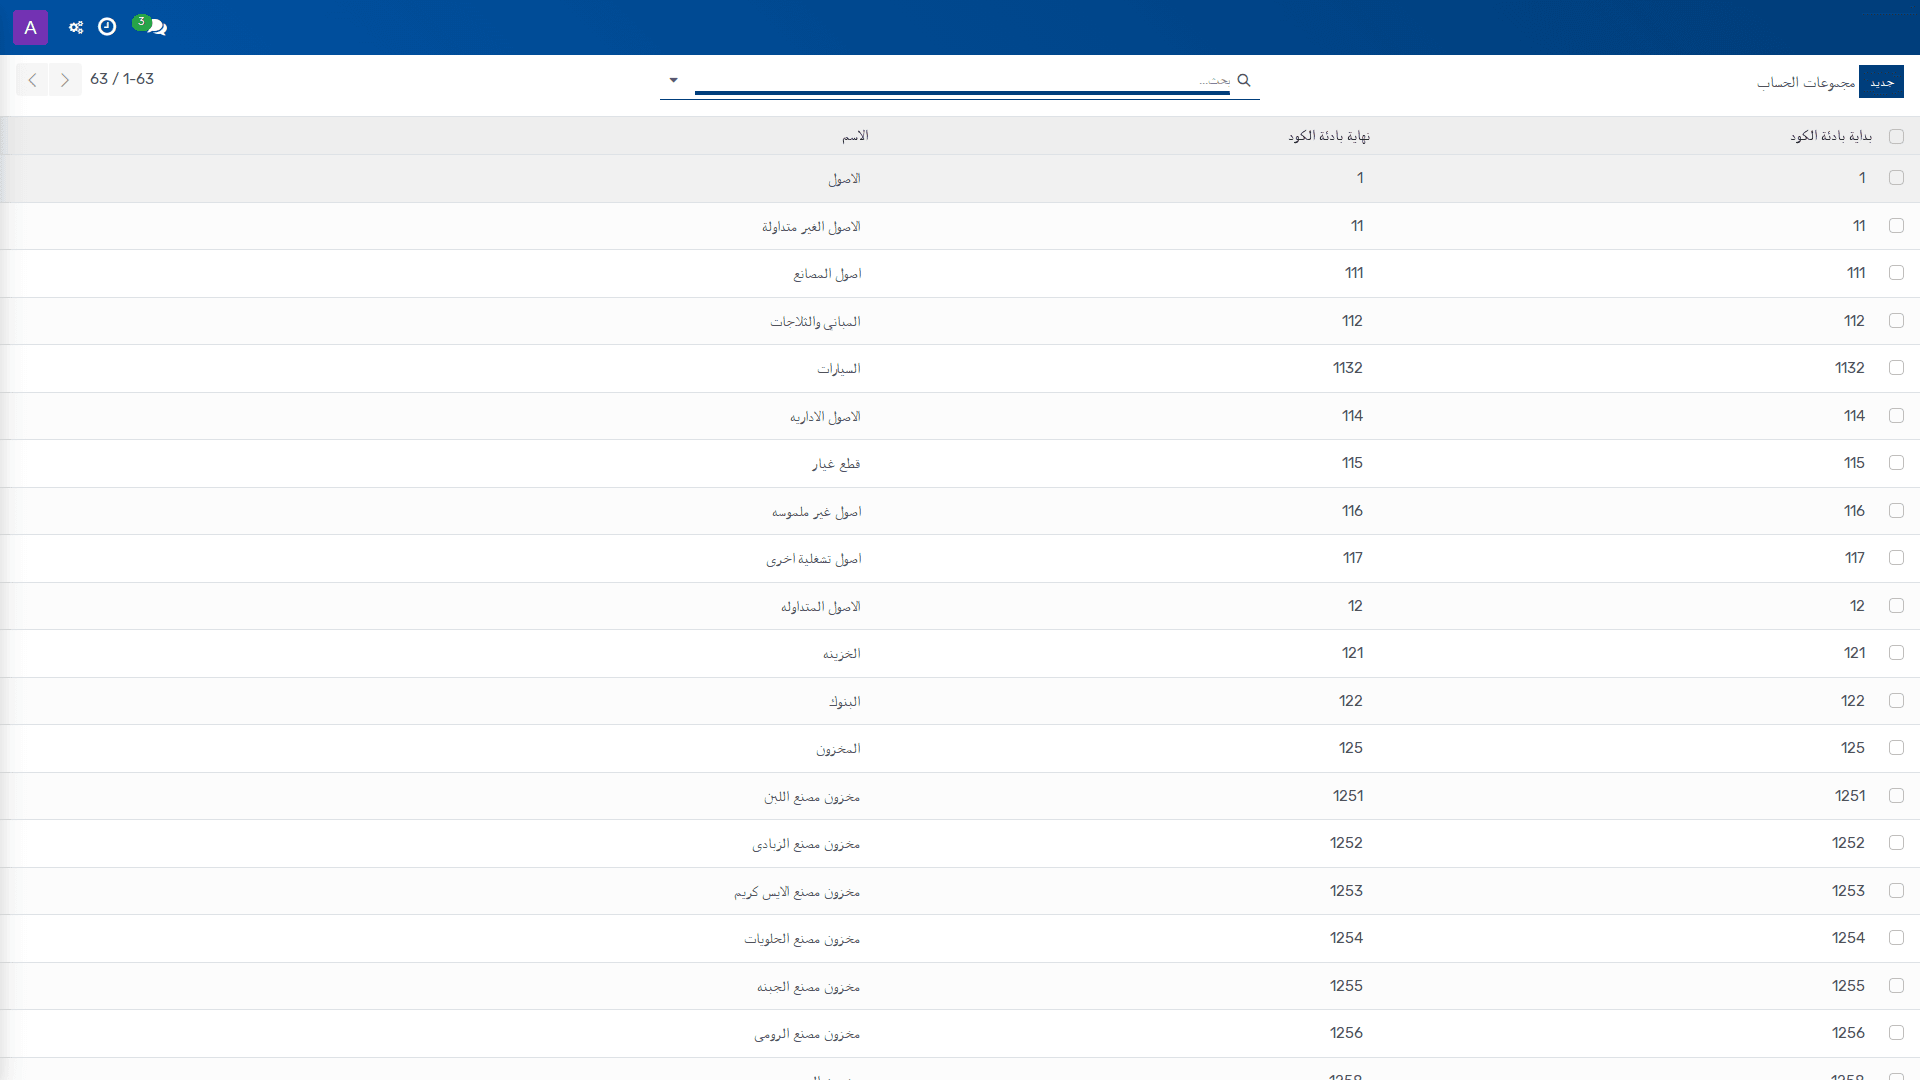Toggle the select-all header checkbox
This screenshot has width=1920, height=1080.
click(1896, 136)
